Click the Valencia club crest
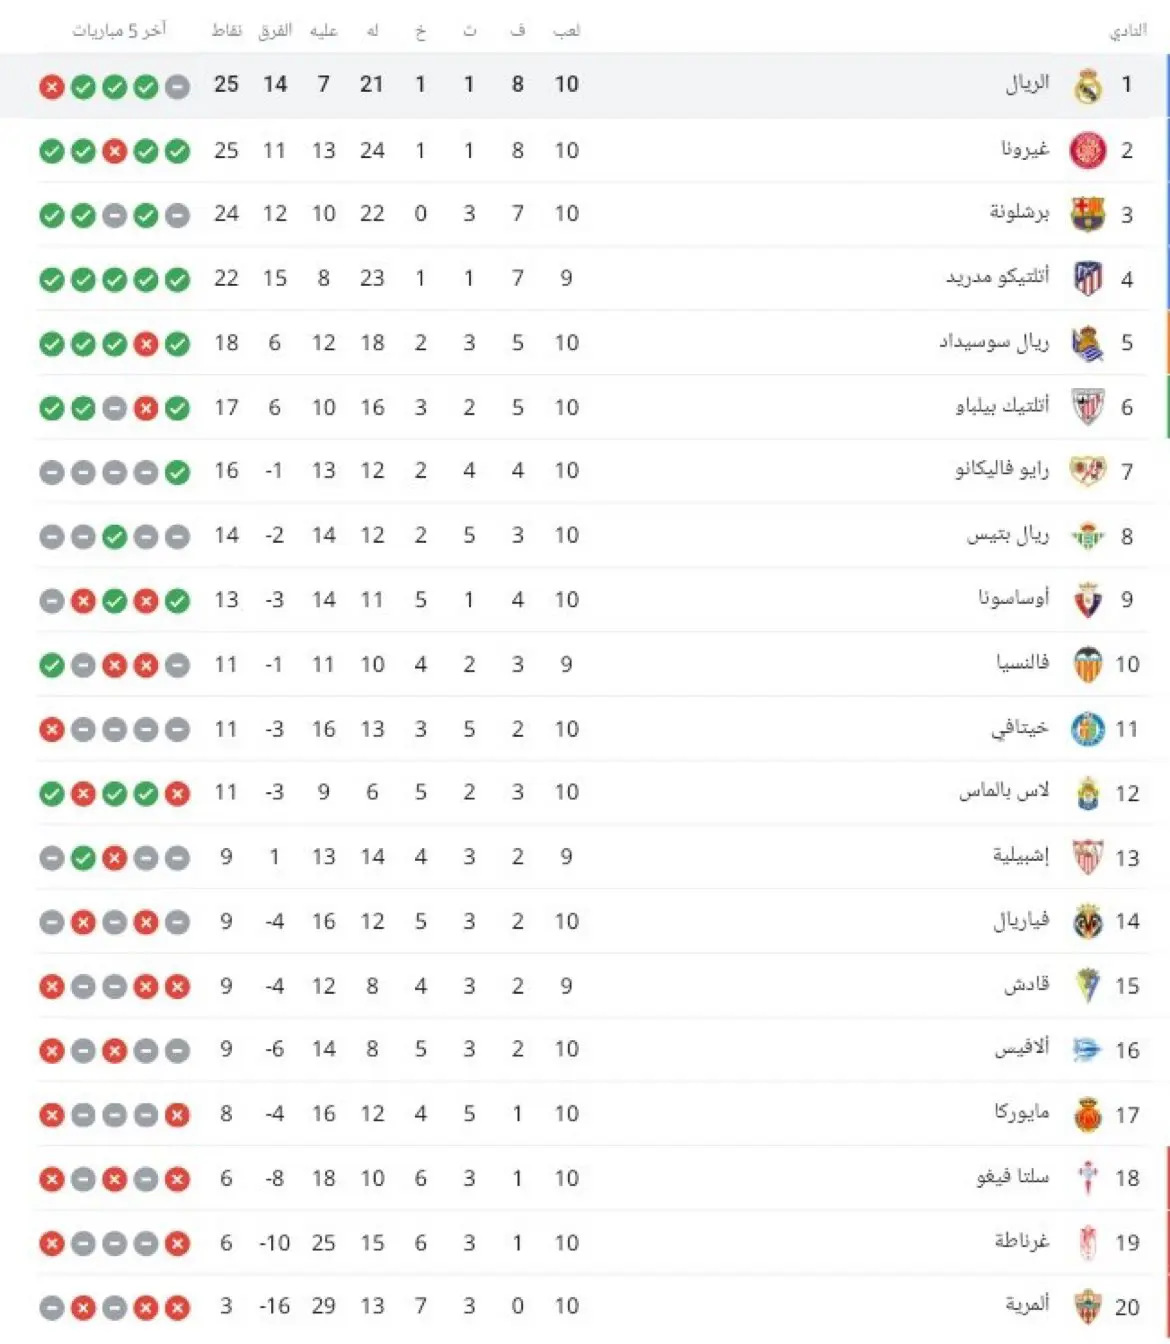 (x=1088, y=665)
